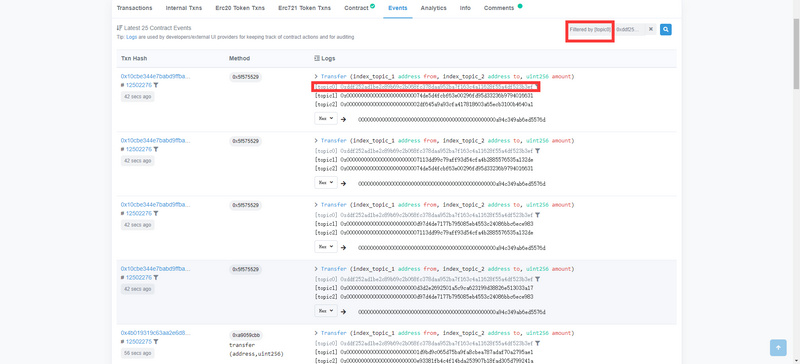
Task: Clear the topic0 filter with X
Action: click(651, 30)
